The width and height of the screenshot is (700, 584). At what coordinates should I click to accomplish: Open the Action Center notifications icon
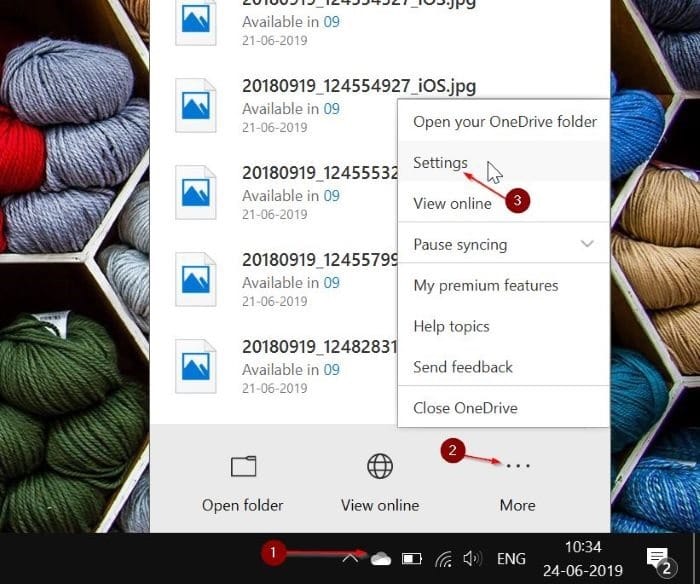[661, 560]
